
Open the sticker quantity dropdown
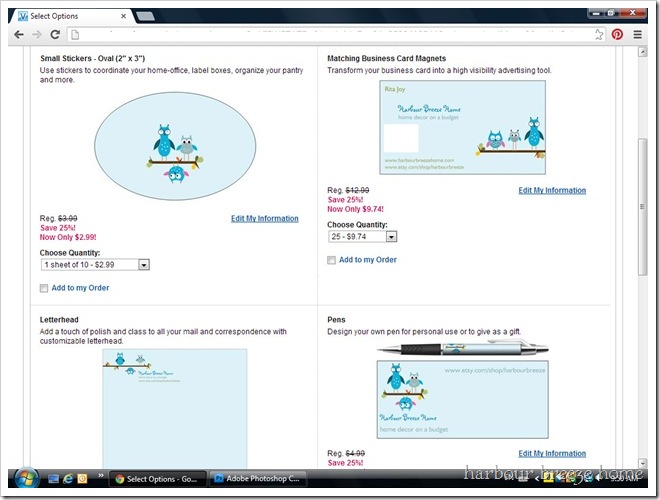(95, 265)
